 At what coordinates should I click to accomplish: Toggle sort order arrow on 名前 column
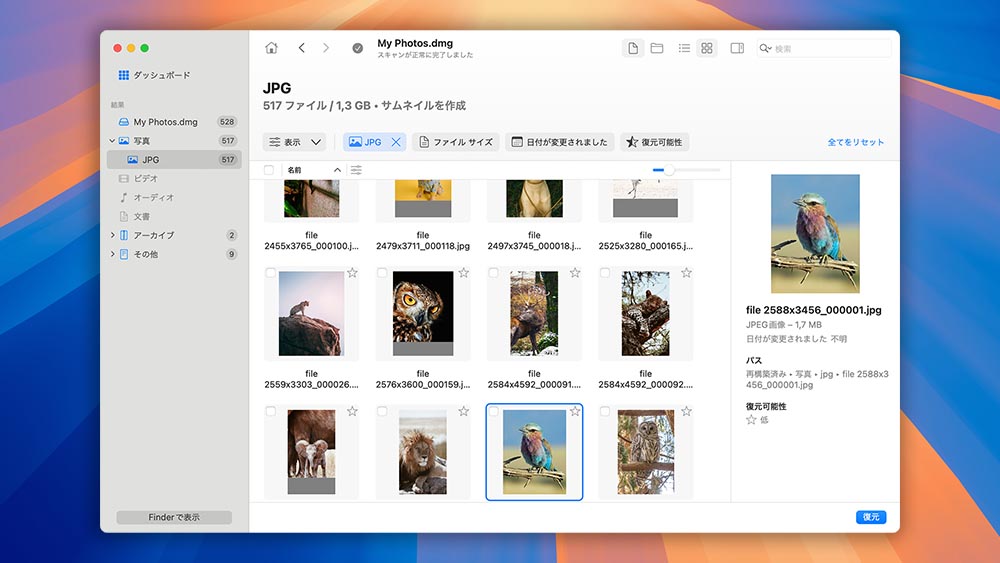[x=337, y=170]
